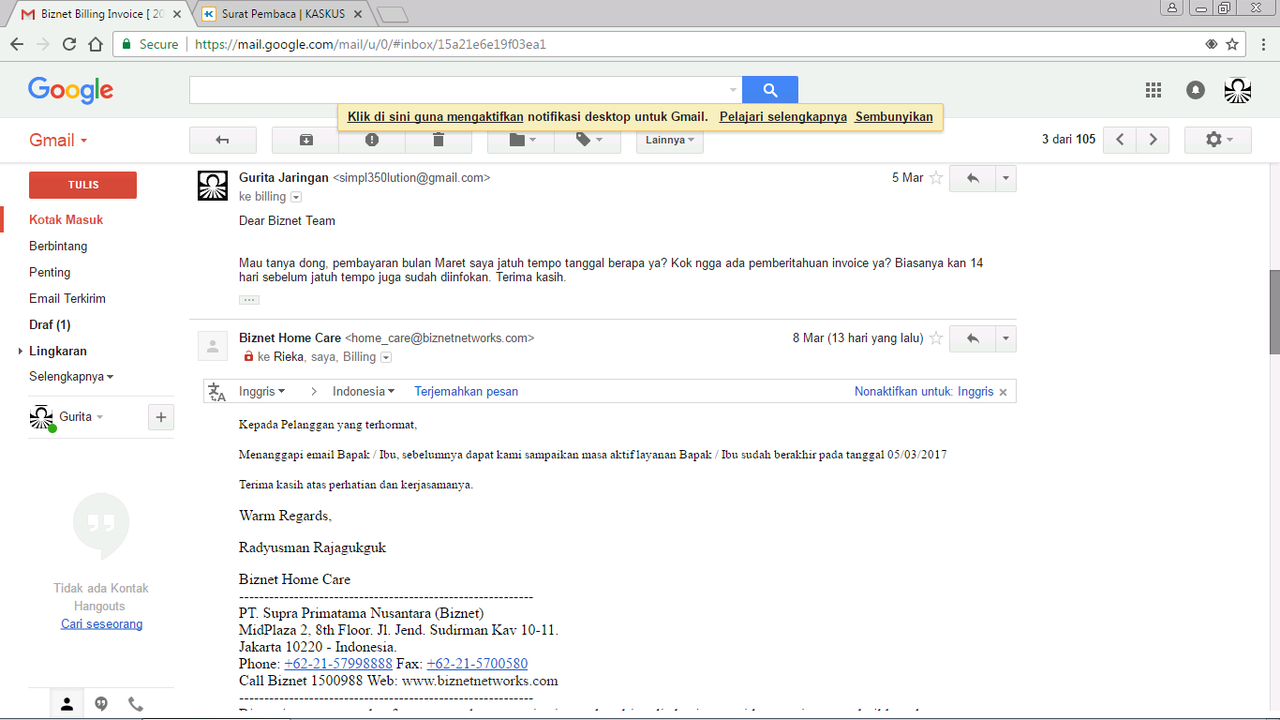Click the plus button beside Gurita
The height and width of the screenshot is (720, 1280).
tap(161, 417)
